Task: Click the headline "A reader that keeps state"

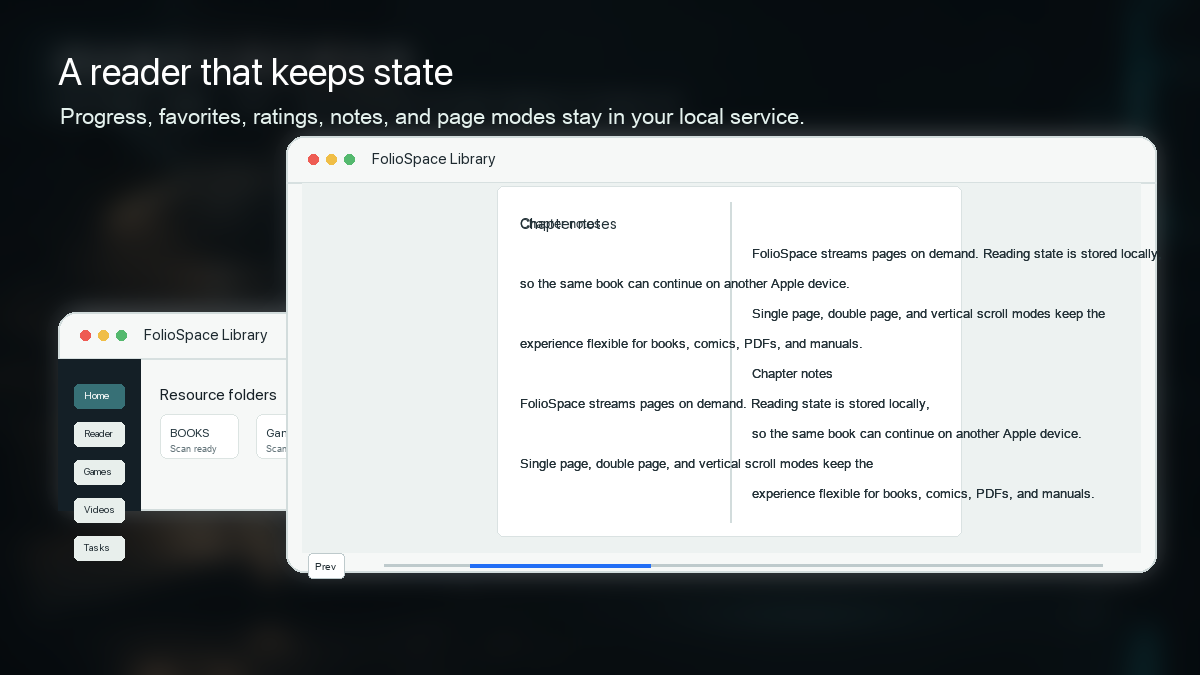Action: (x=256, y=72)
